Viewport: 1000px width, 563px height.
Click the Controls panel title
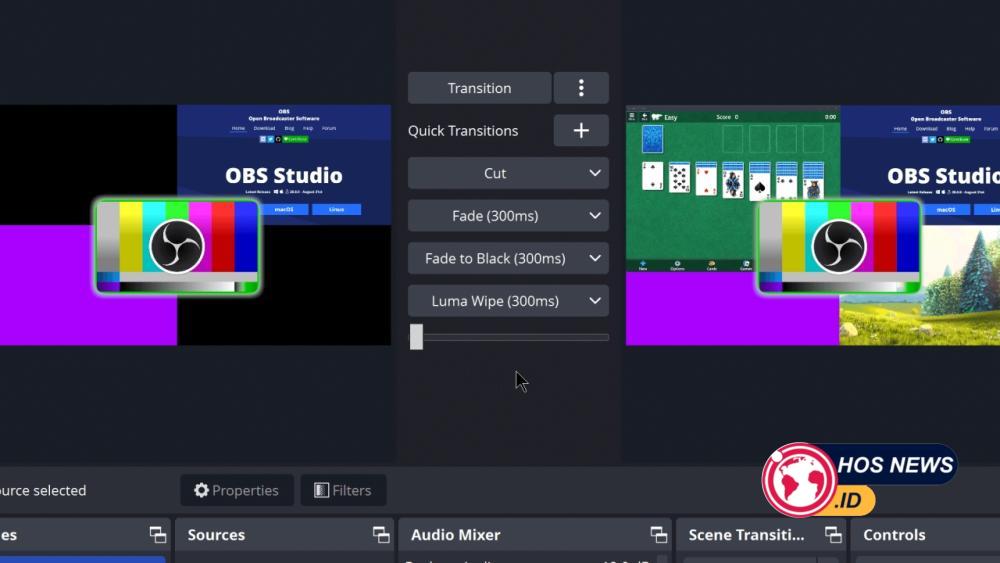pos(894,535)
